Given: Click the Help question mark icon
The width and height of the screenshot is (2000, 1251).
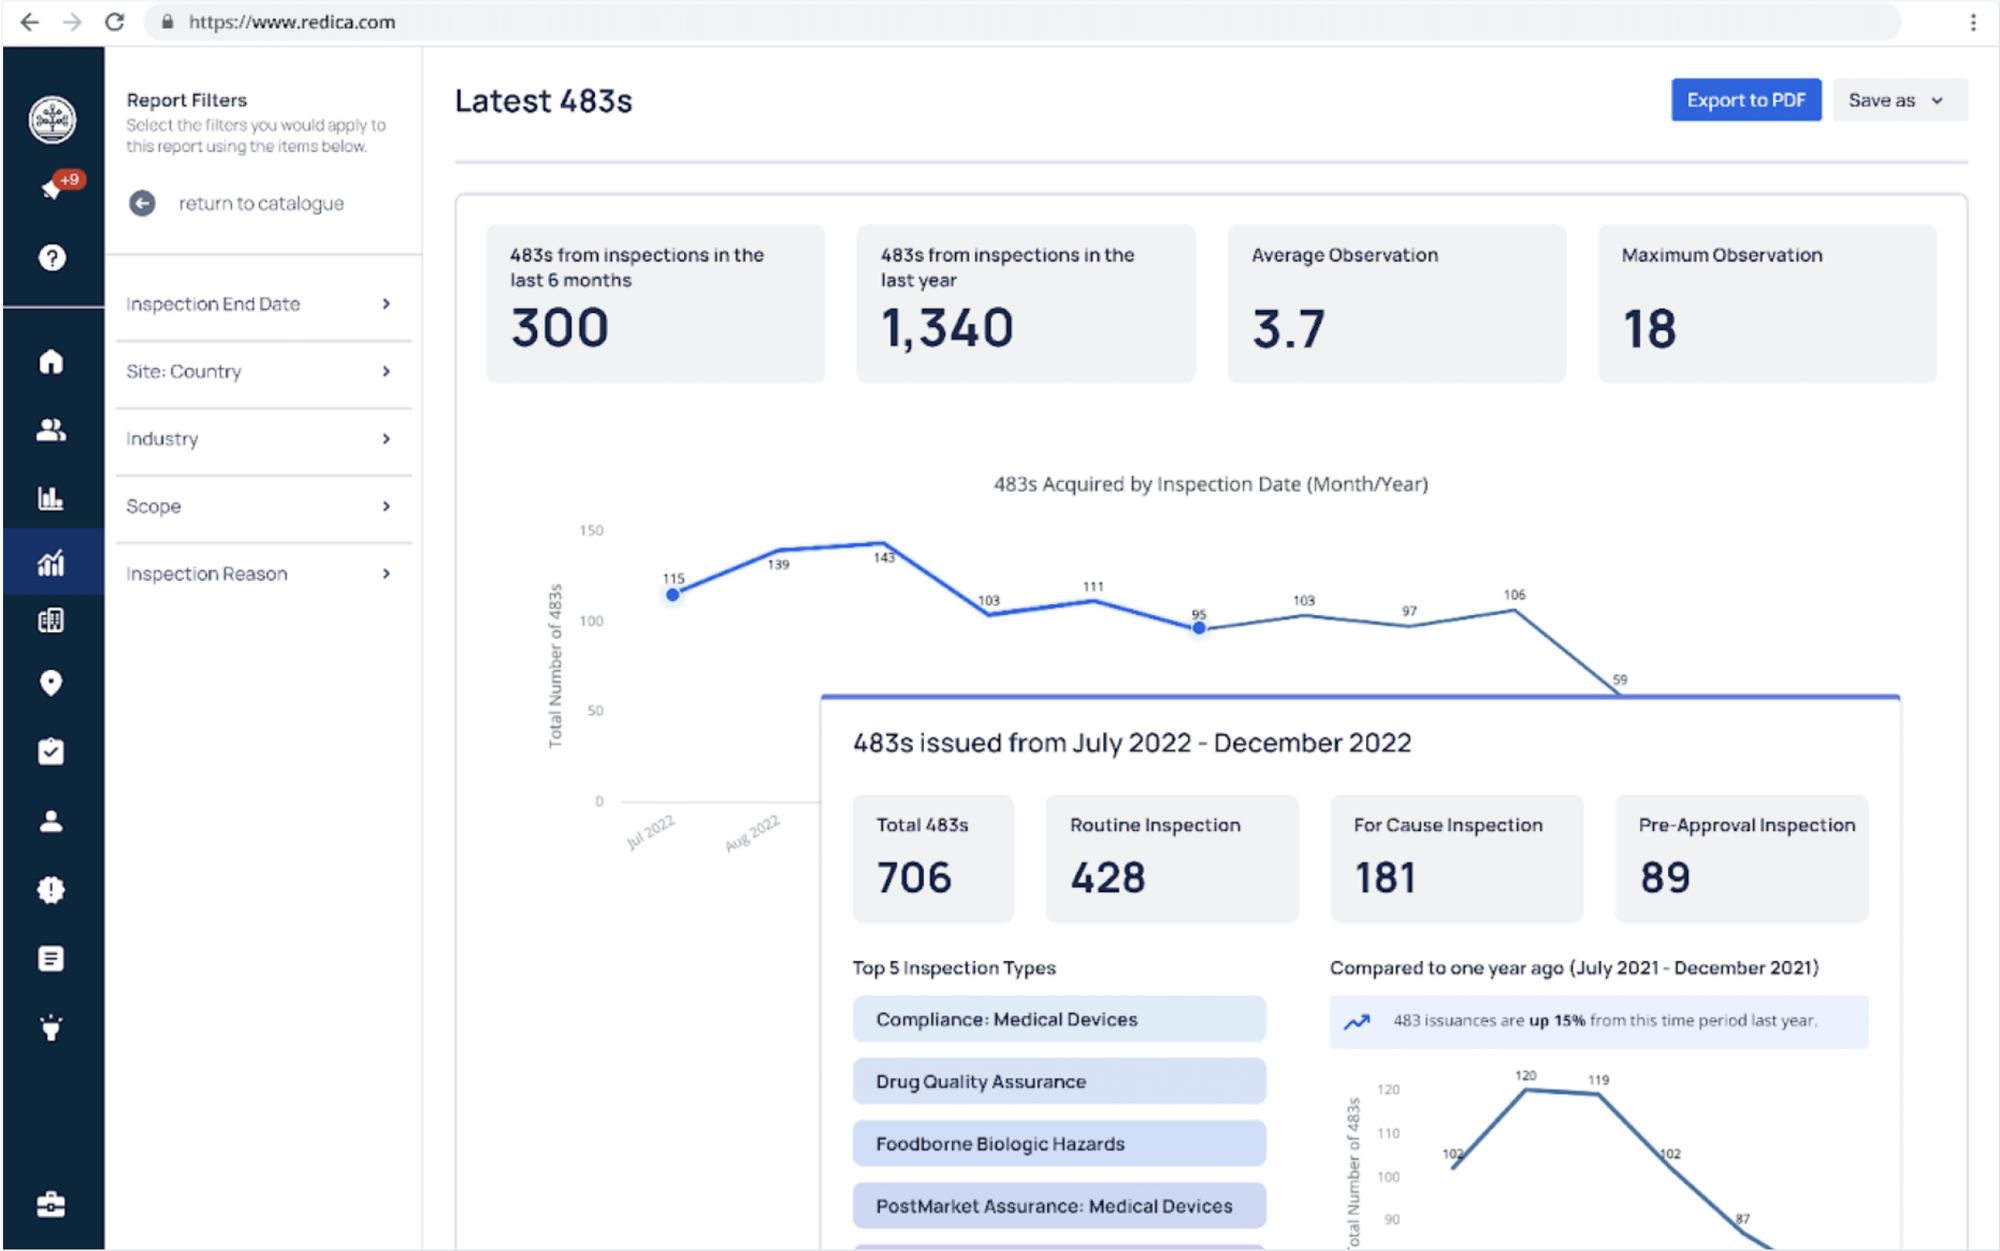Looking at the screenshot, I should pos(49,258).
